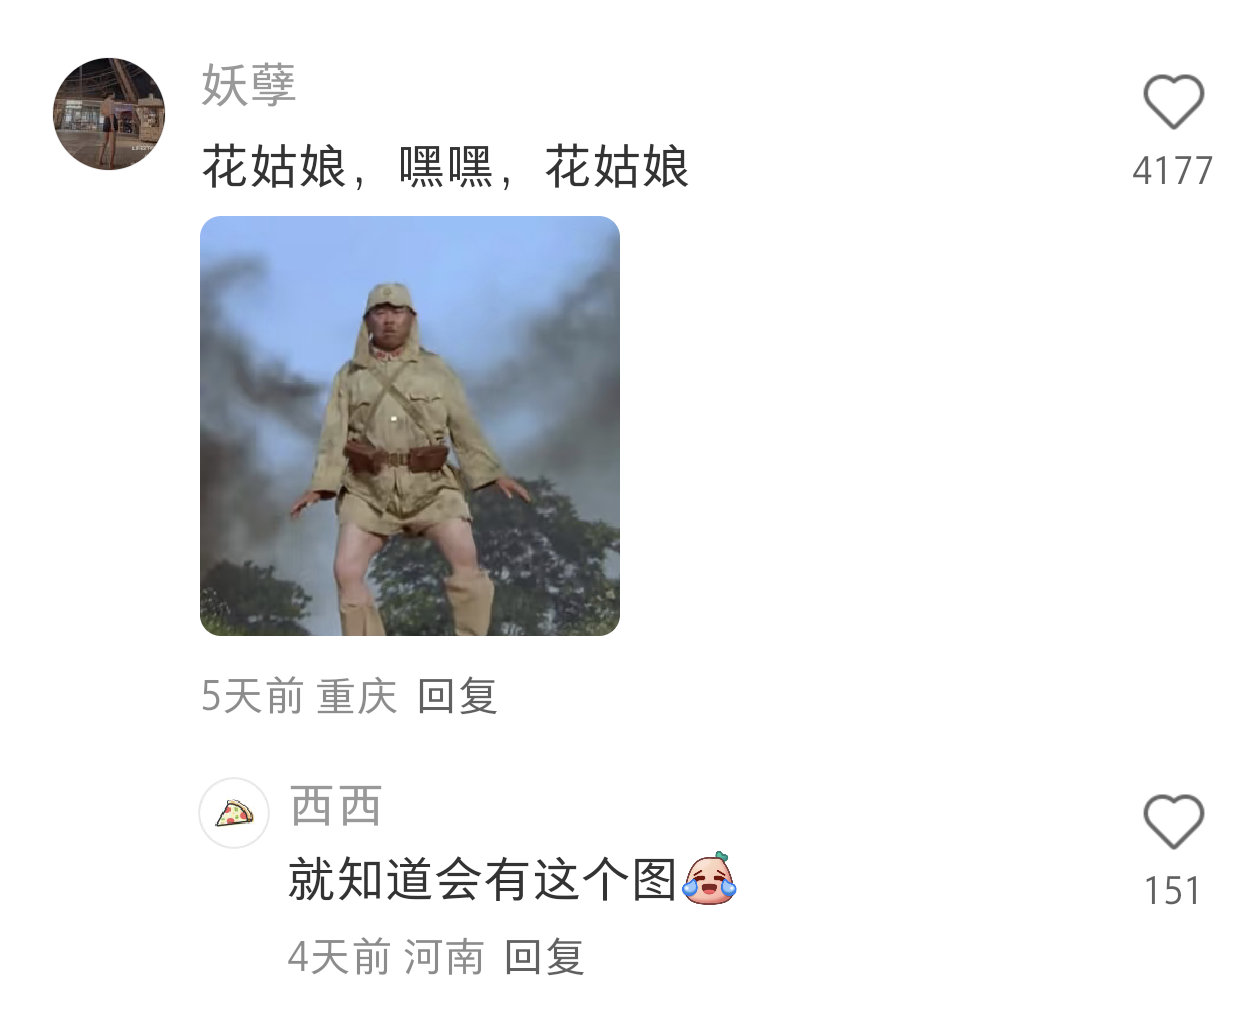Image resolution: width=1260 pixels, height=1015 pixels.
Task: Like 妖孽's comment with the heart icon
Action: tap(1173, 102)
